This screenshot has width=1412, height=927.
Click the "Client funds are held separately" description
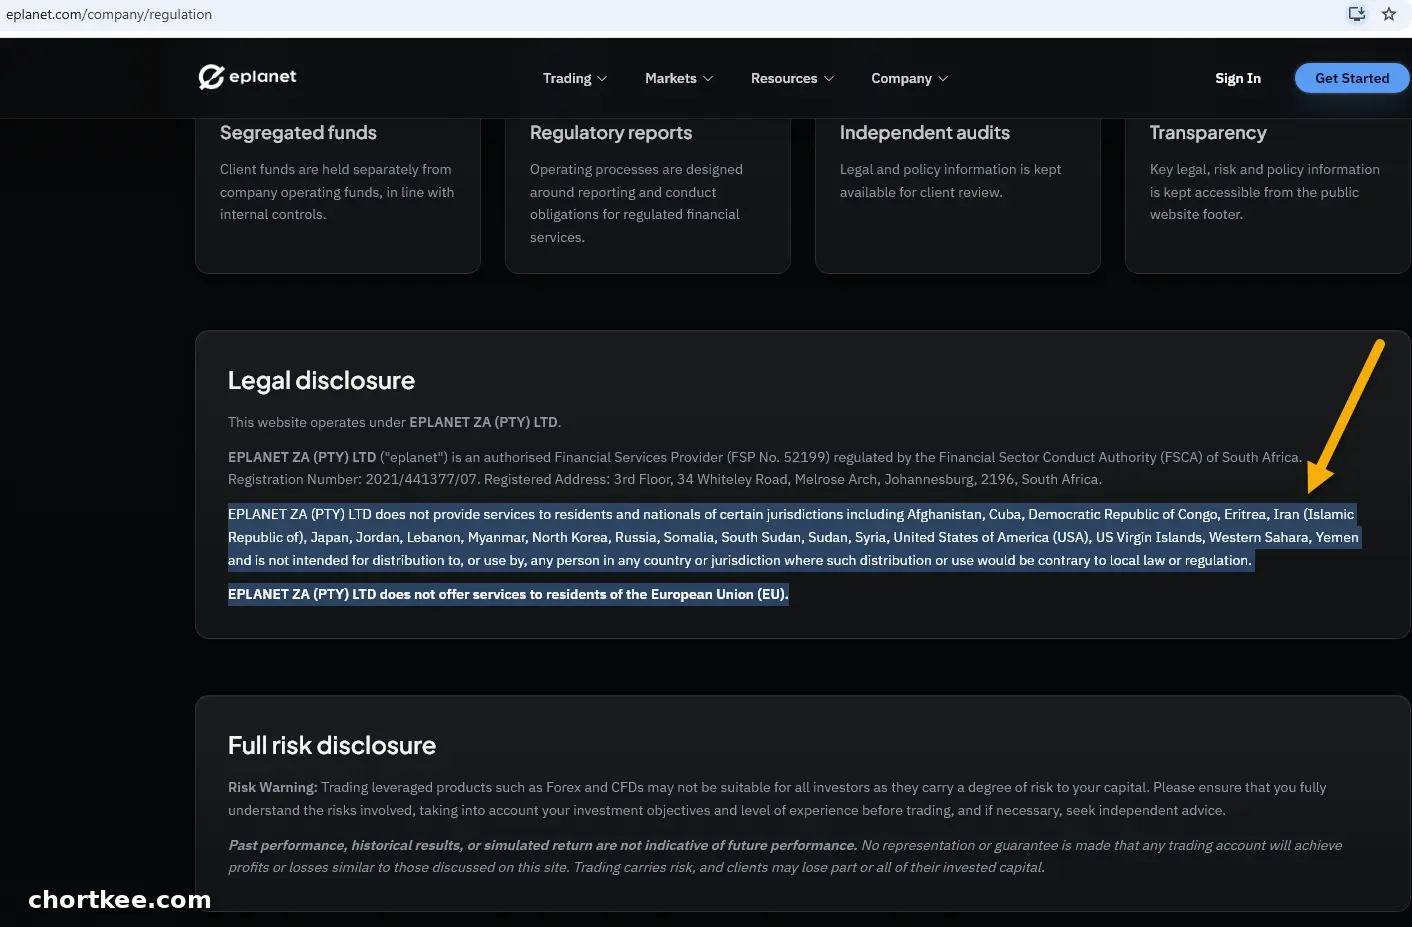(x=337, y=192)
